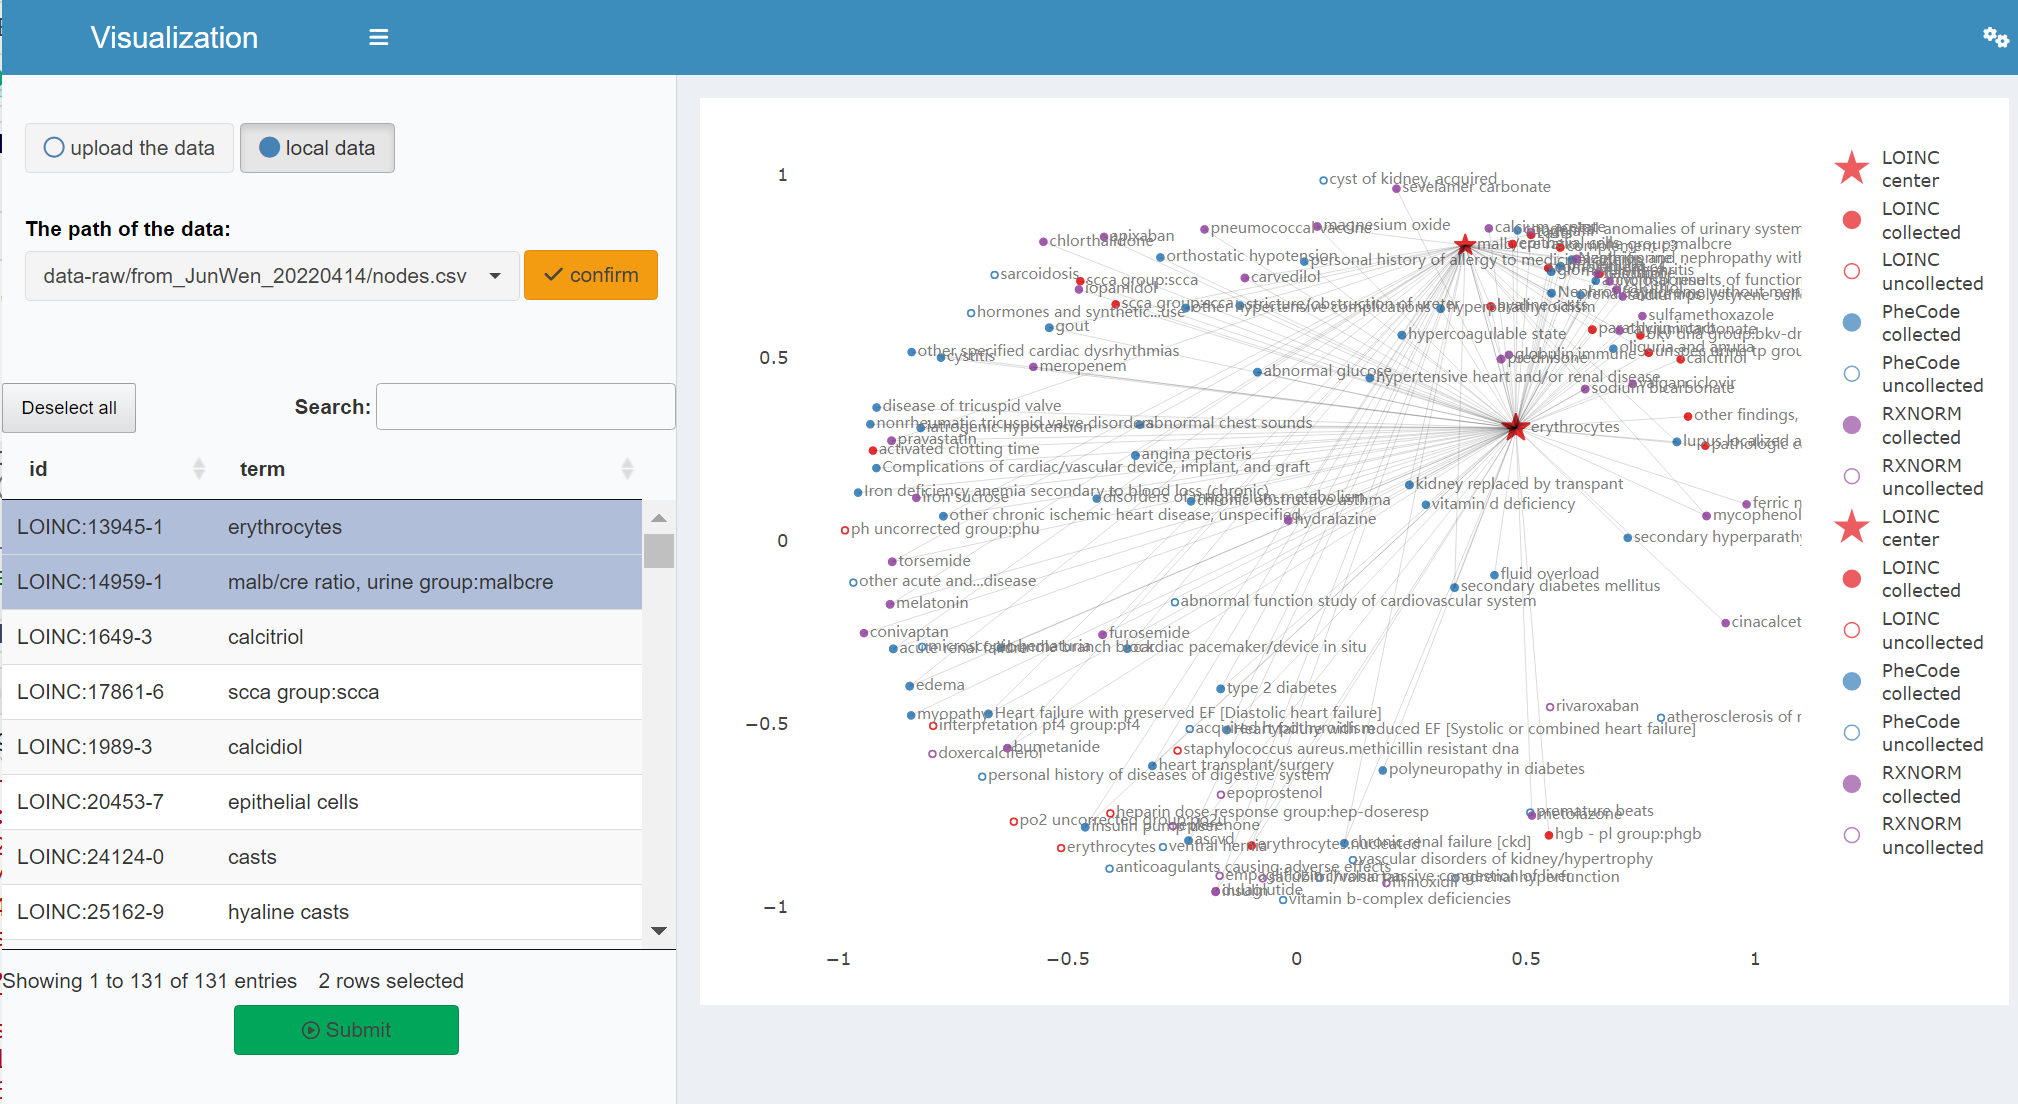2018x1104 pixels.
Task: Sort table by term column arrows
Action: 627,468
